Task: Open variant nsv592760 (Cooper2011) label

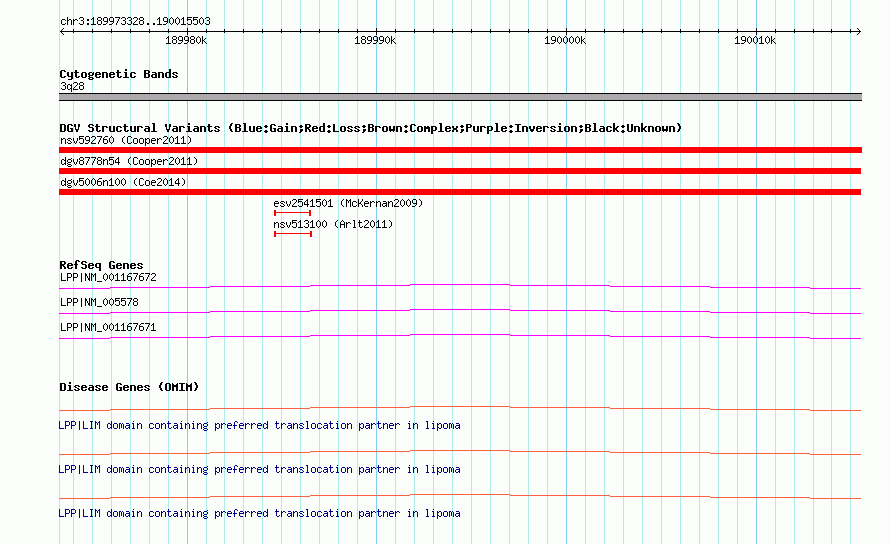Action: 126,140
